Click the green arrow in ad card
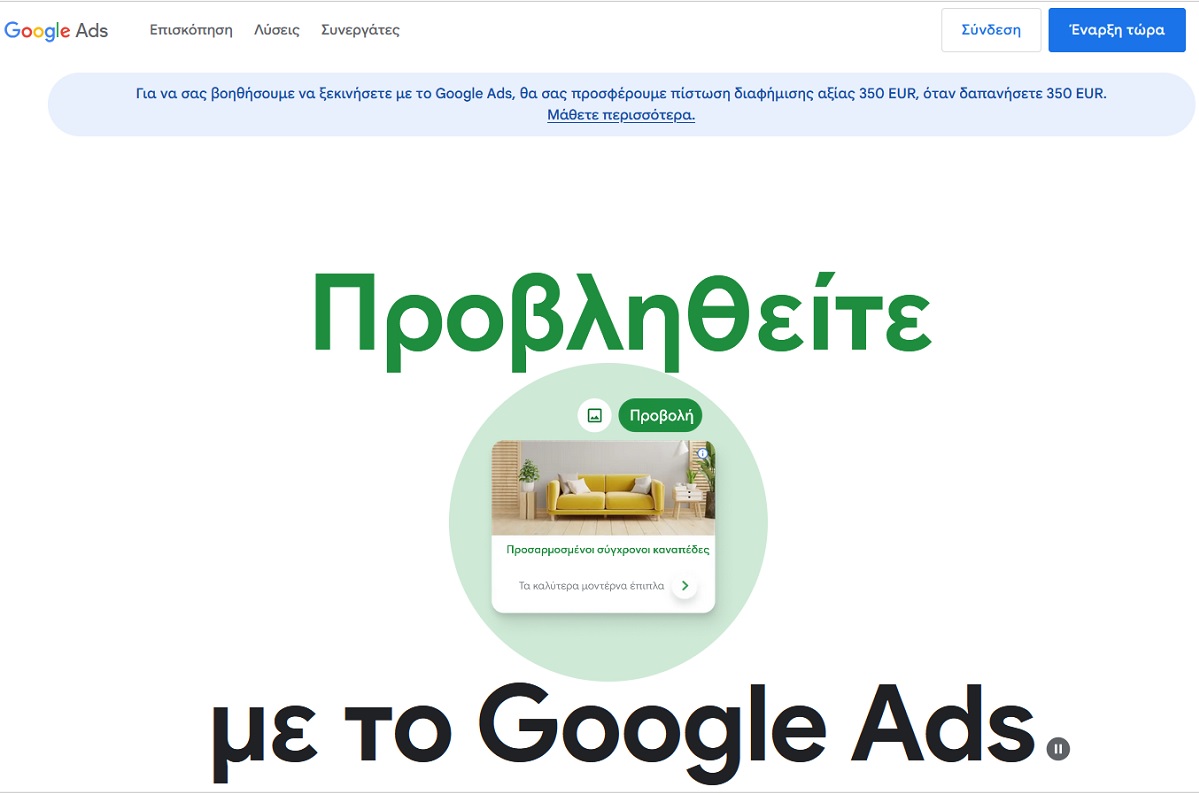The height and width of the screenshot is (795, 1199). coord(684,586)
